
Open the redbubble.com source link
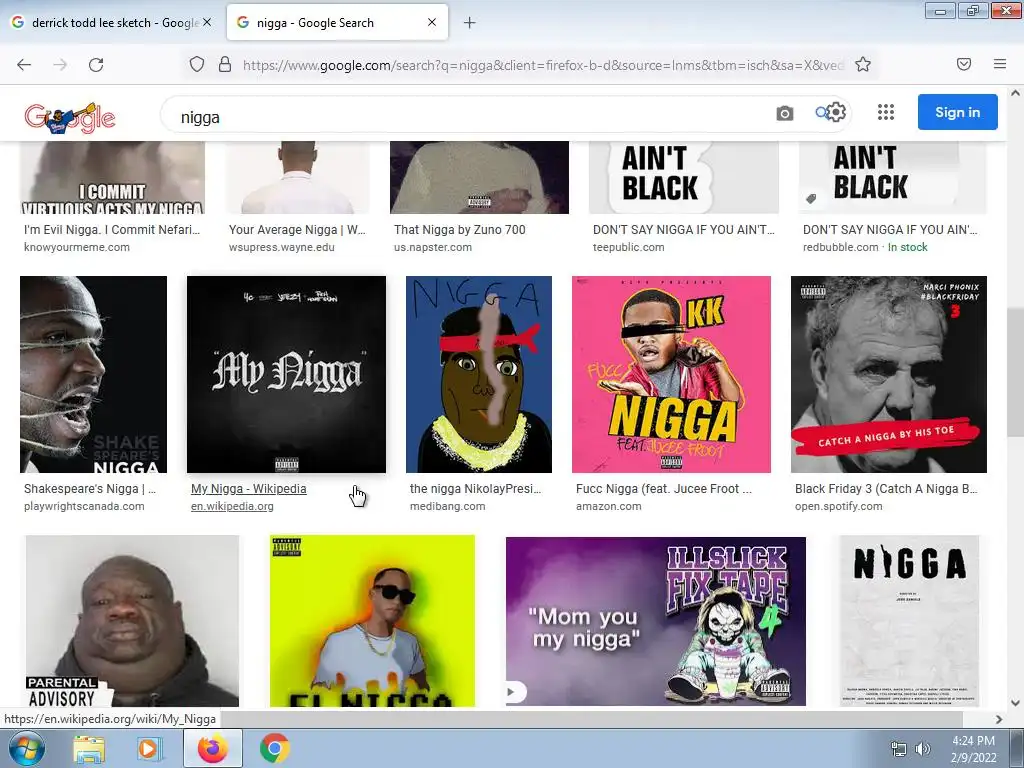840,247
